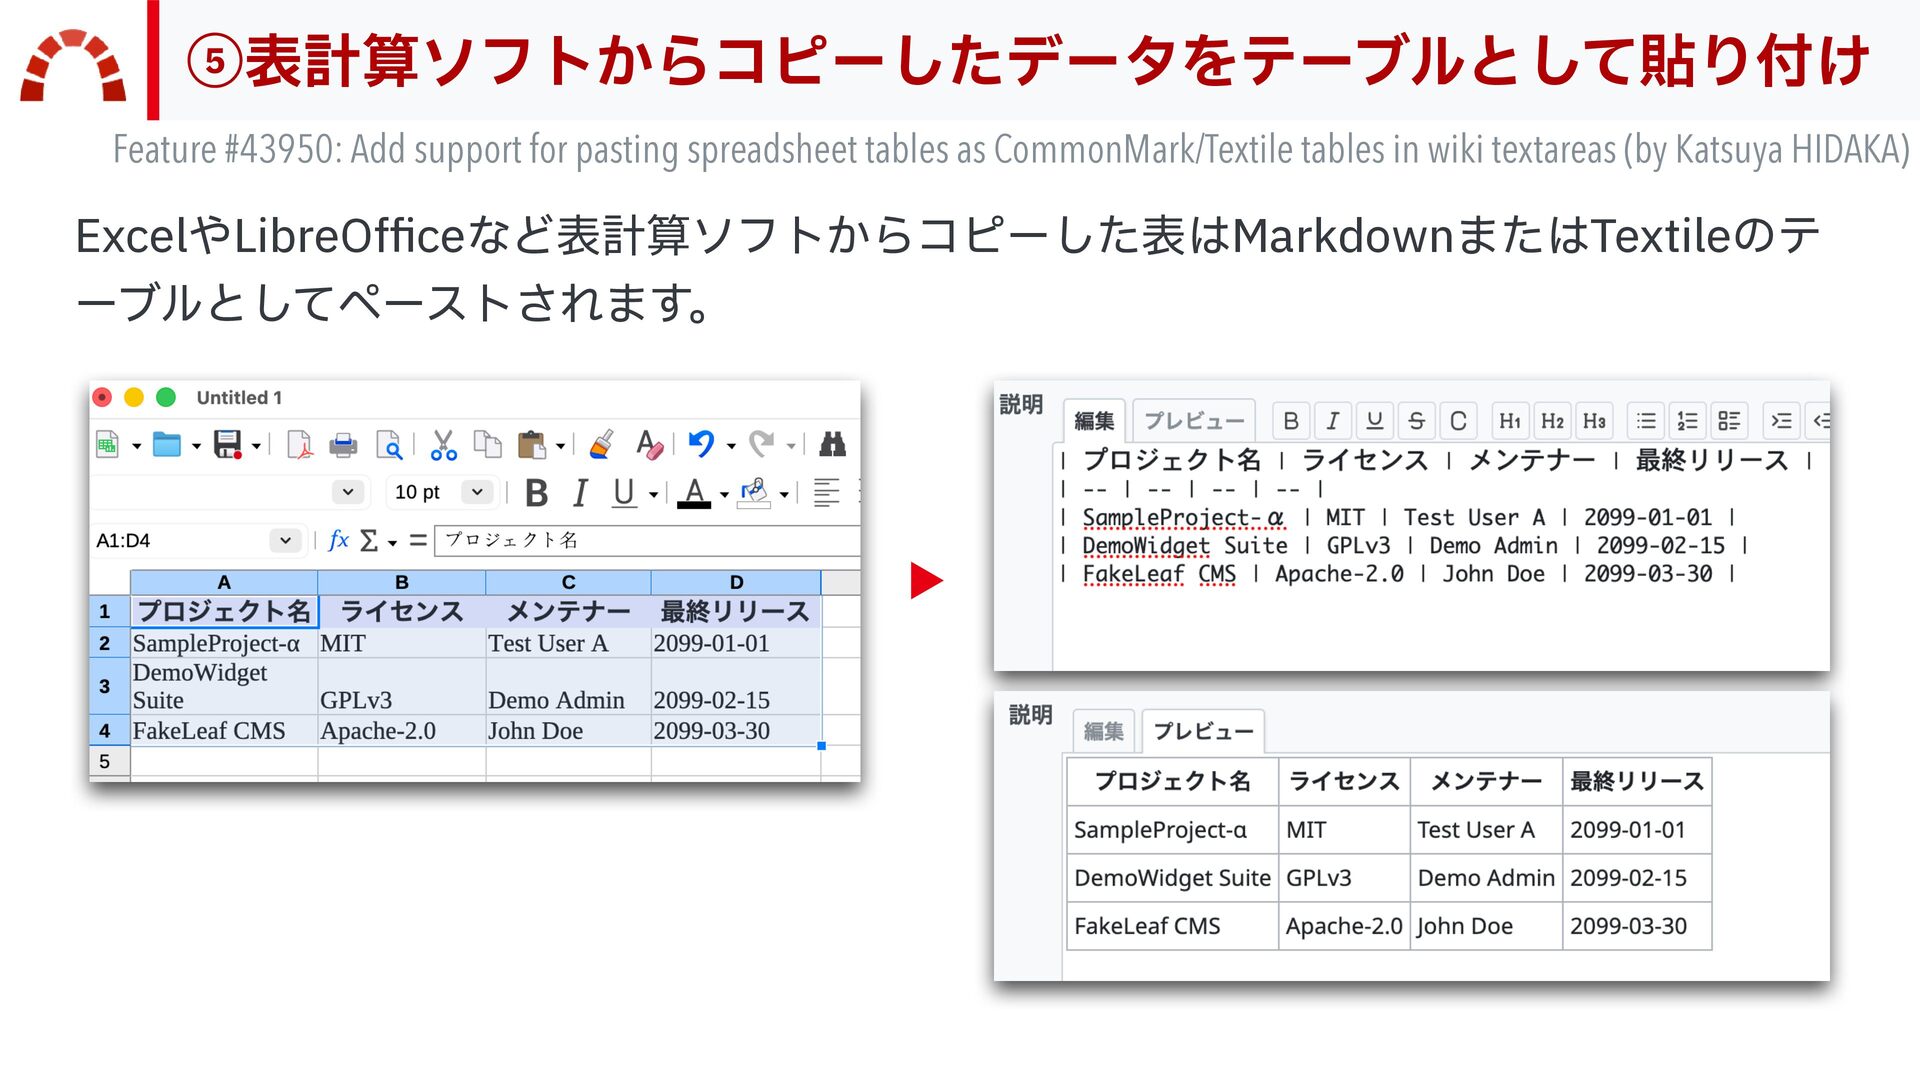Click the H1 heading button
Image resolution: width=1920 pixels, height=1080 pixels.
click(x=1510, y=421)
